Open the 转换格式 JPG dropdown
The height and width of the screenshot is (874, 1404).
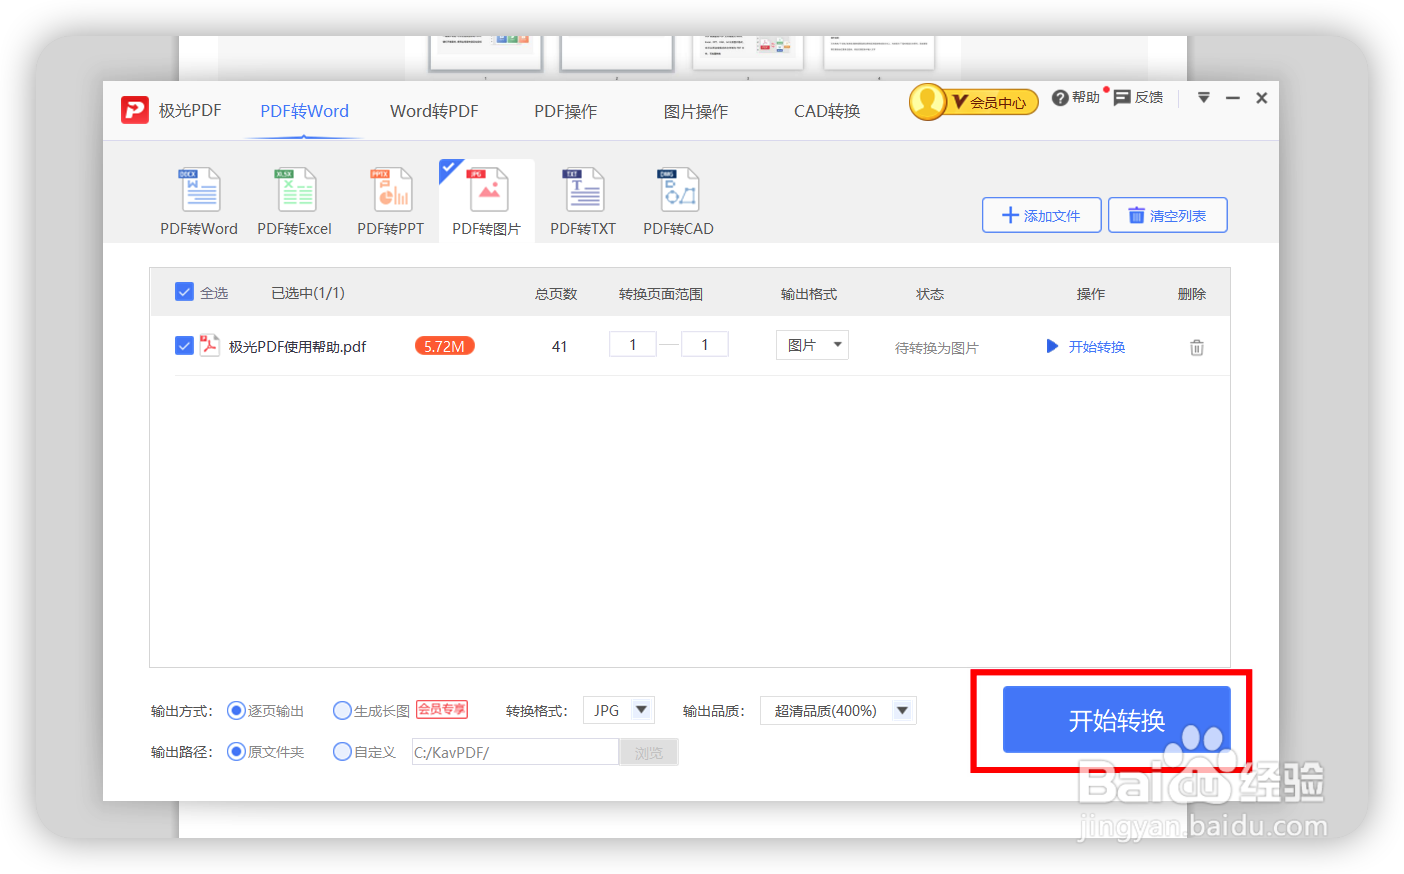coord(619,710)
